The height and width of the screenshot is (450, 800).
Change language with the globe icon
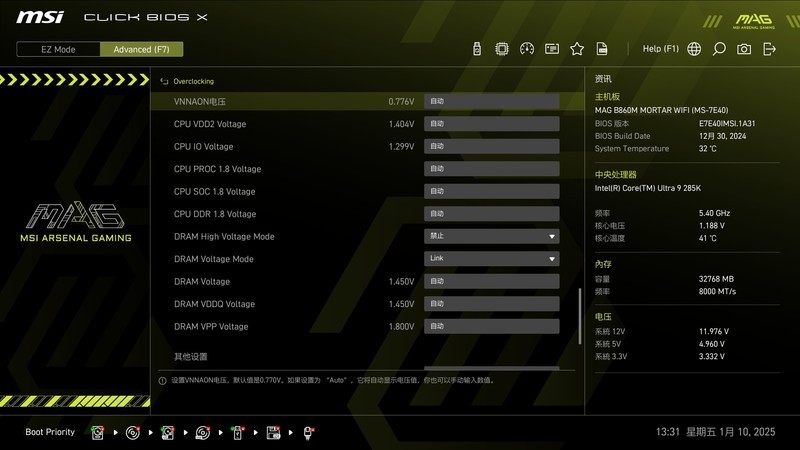pos(694,49)
